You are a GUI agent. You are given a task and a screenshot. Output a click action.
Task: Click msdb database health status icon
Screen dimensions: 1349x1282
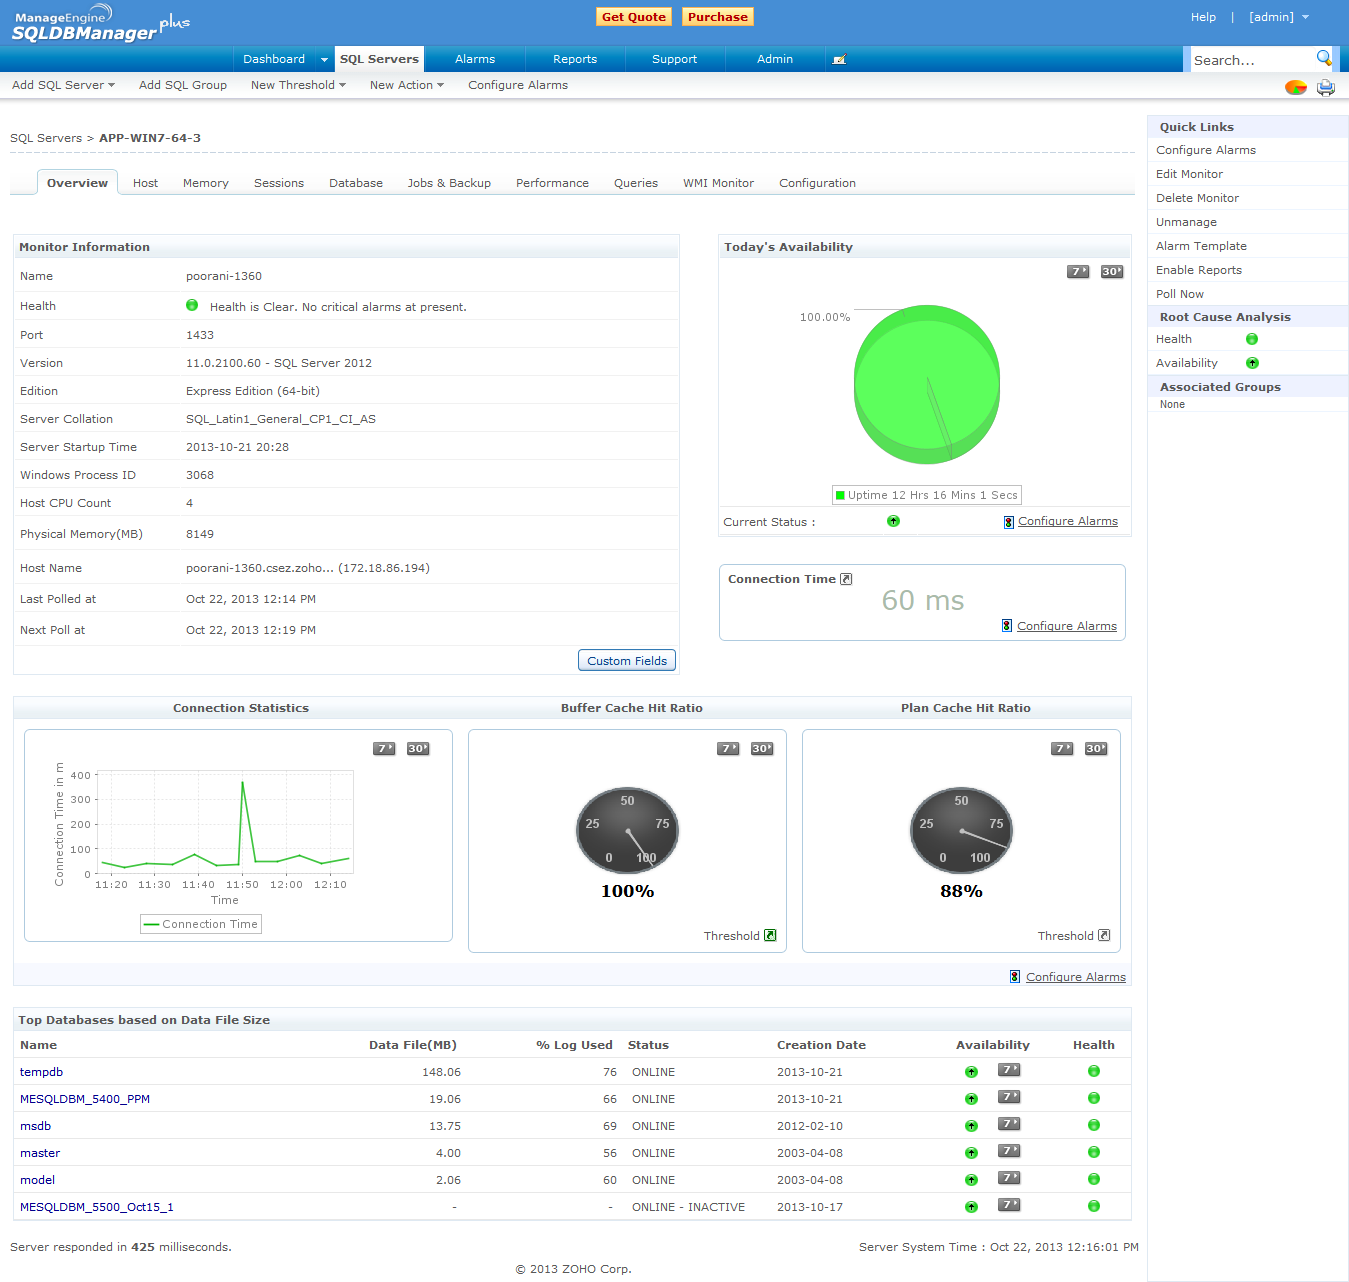(x=1093, y=1125)
